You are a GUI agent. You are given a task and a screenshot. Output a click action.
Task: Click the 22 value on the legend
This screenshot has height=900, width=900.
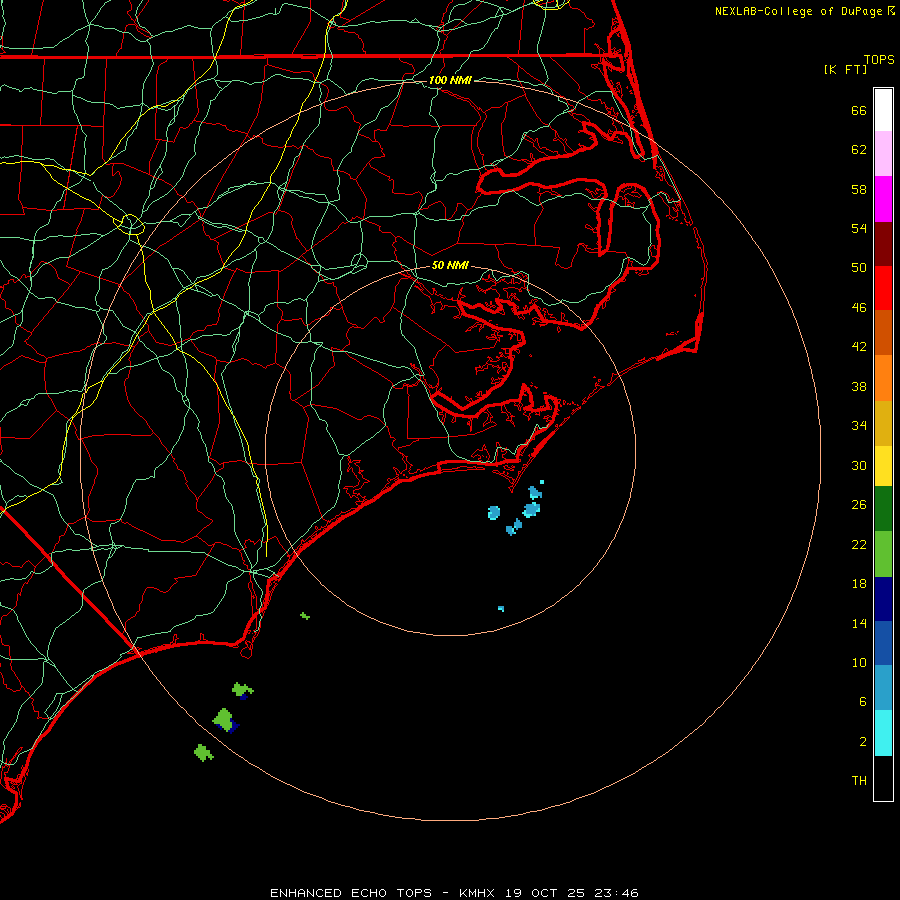coord(859,545)
